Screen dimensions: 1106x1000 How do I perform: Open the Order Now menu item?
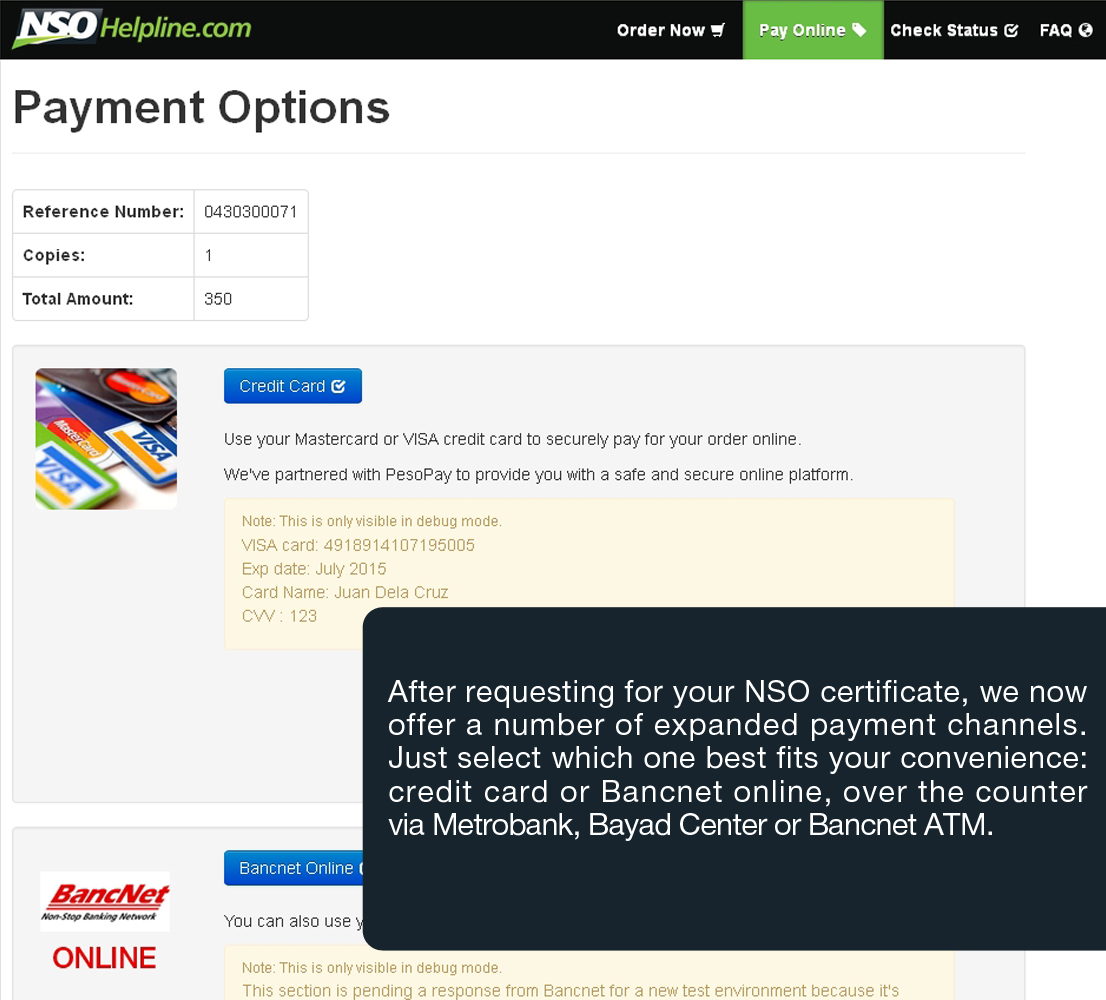[661, 30]
